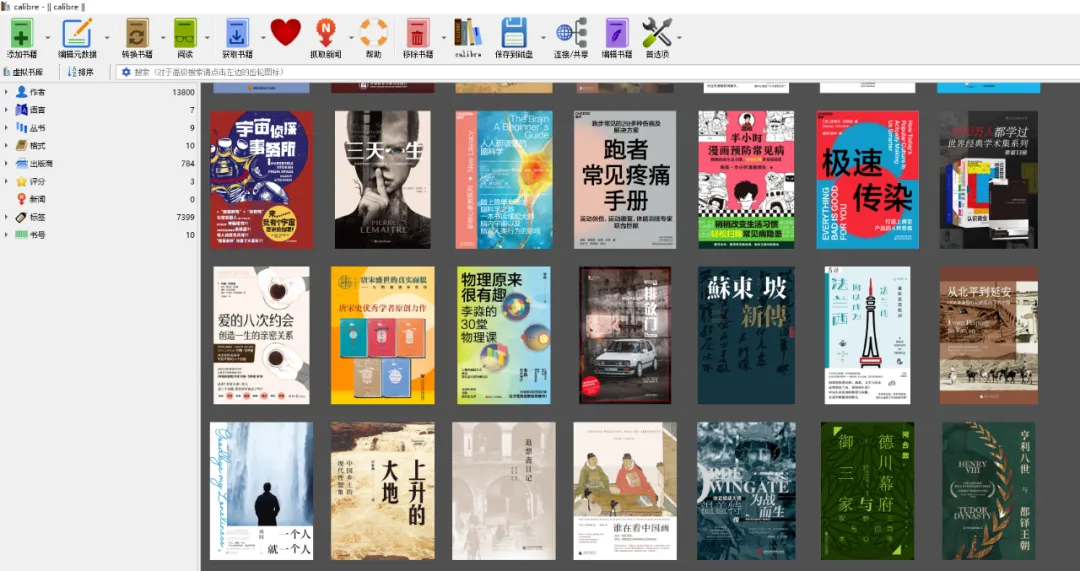Click the 编辑书籍 (Edit book) icon
This screenshot has width=1080, height=571.
pos(617,32)
